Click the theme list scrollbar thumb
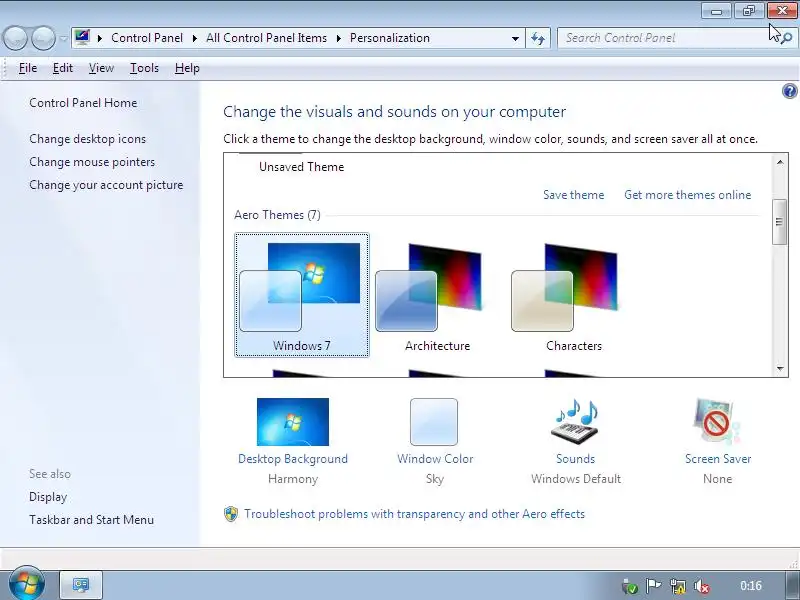Image resolution: width=800 pixels, height=600 pixels. click(x=779, y=222)
